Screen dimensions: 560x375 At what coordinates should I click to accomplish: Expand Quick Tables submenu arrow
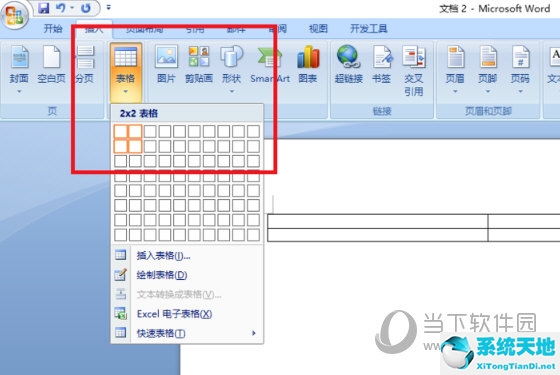(254, 333)
